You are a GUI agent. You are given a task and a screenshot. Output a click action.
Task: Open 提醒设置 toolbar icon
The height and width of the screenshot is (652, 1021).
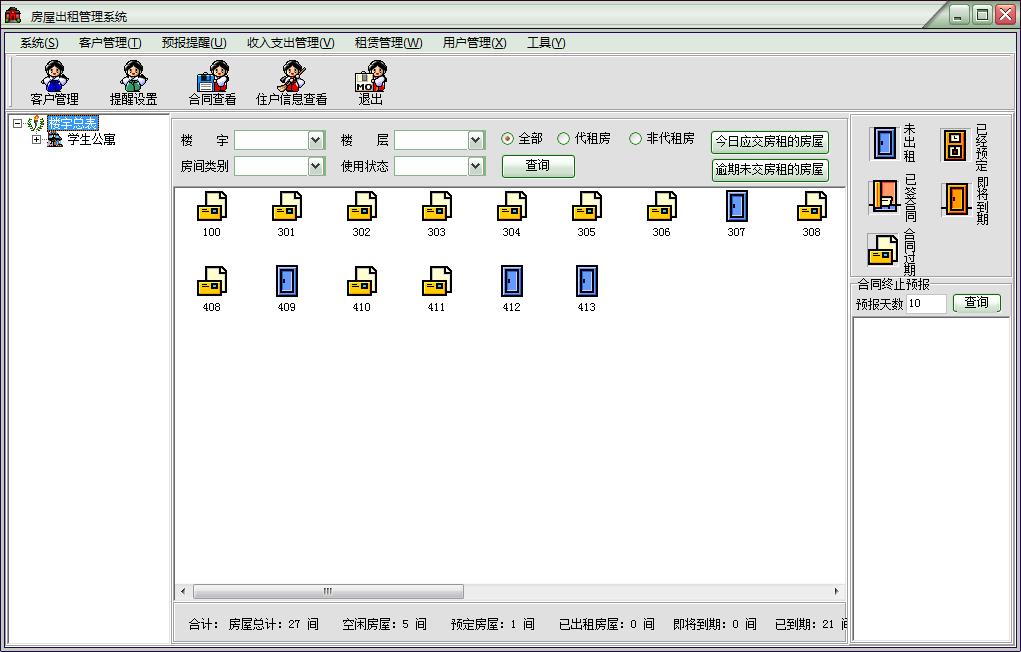pyautogui.click(x=133, y=83)
